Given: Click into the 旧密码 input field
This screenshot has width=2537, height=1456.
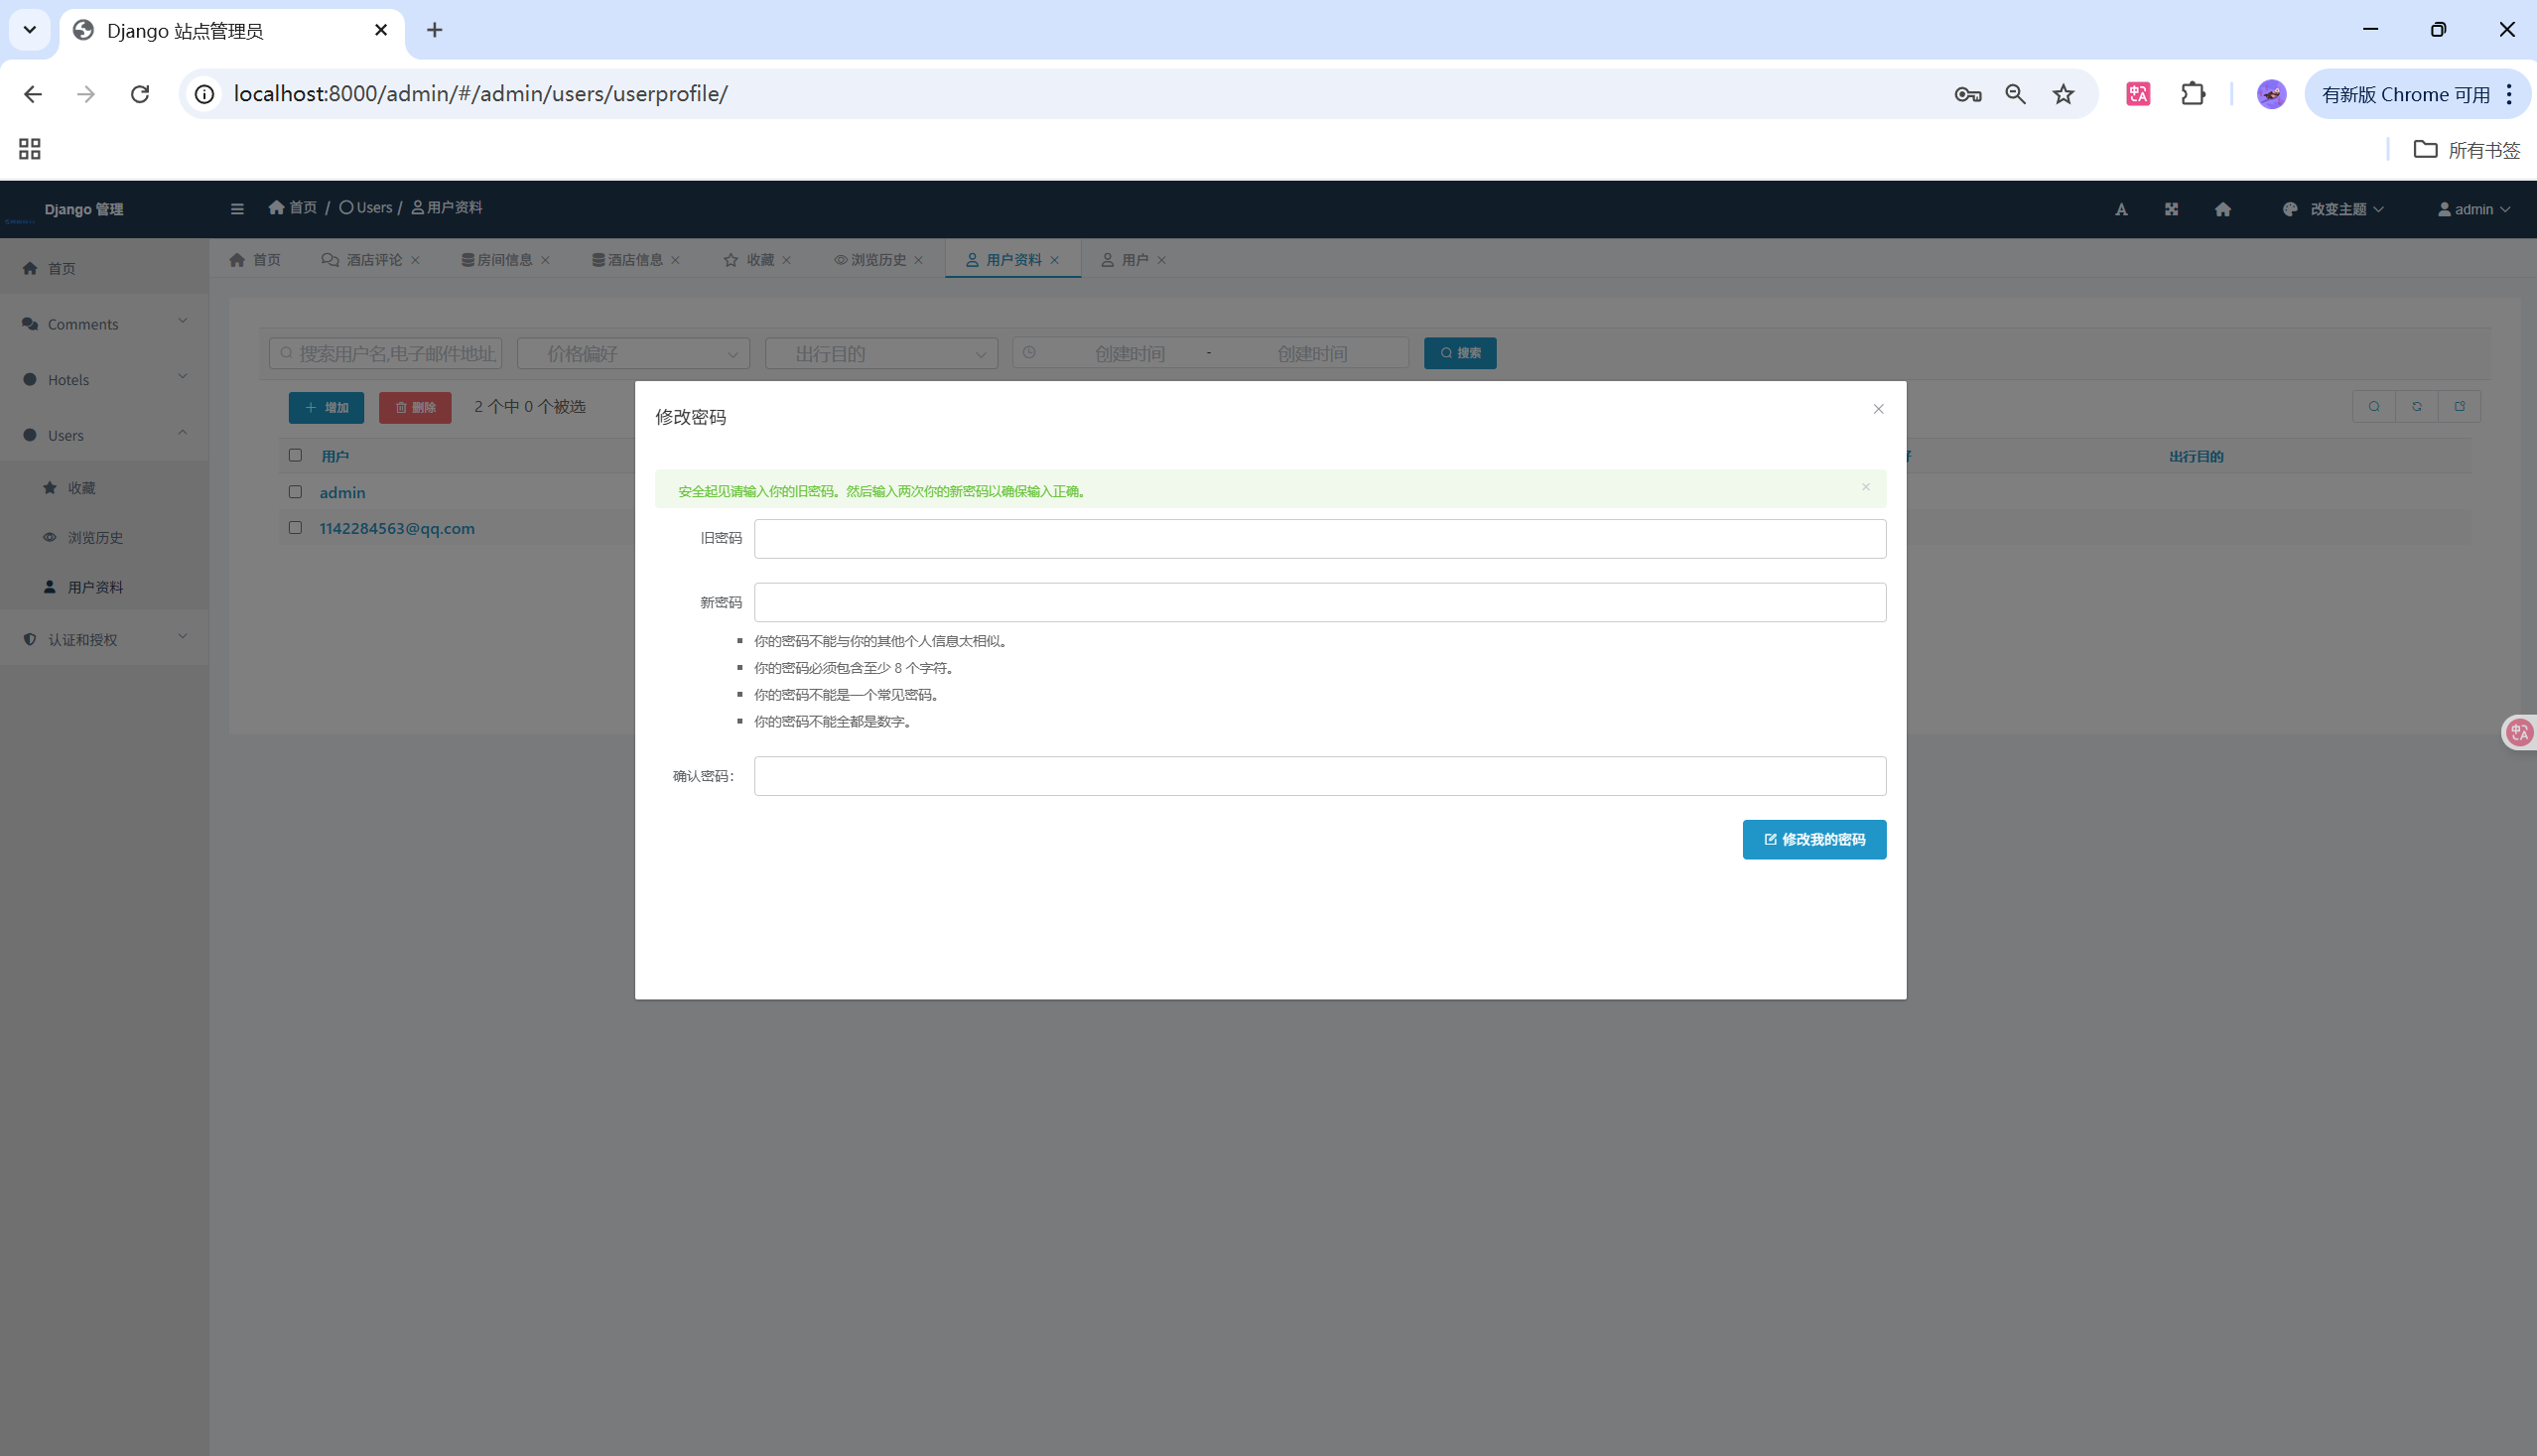Looking at the screenshot, I should pyautogui.click(x=1319, y=539).
